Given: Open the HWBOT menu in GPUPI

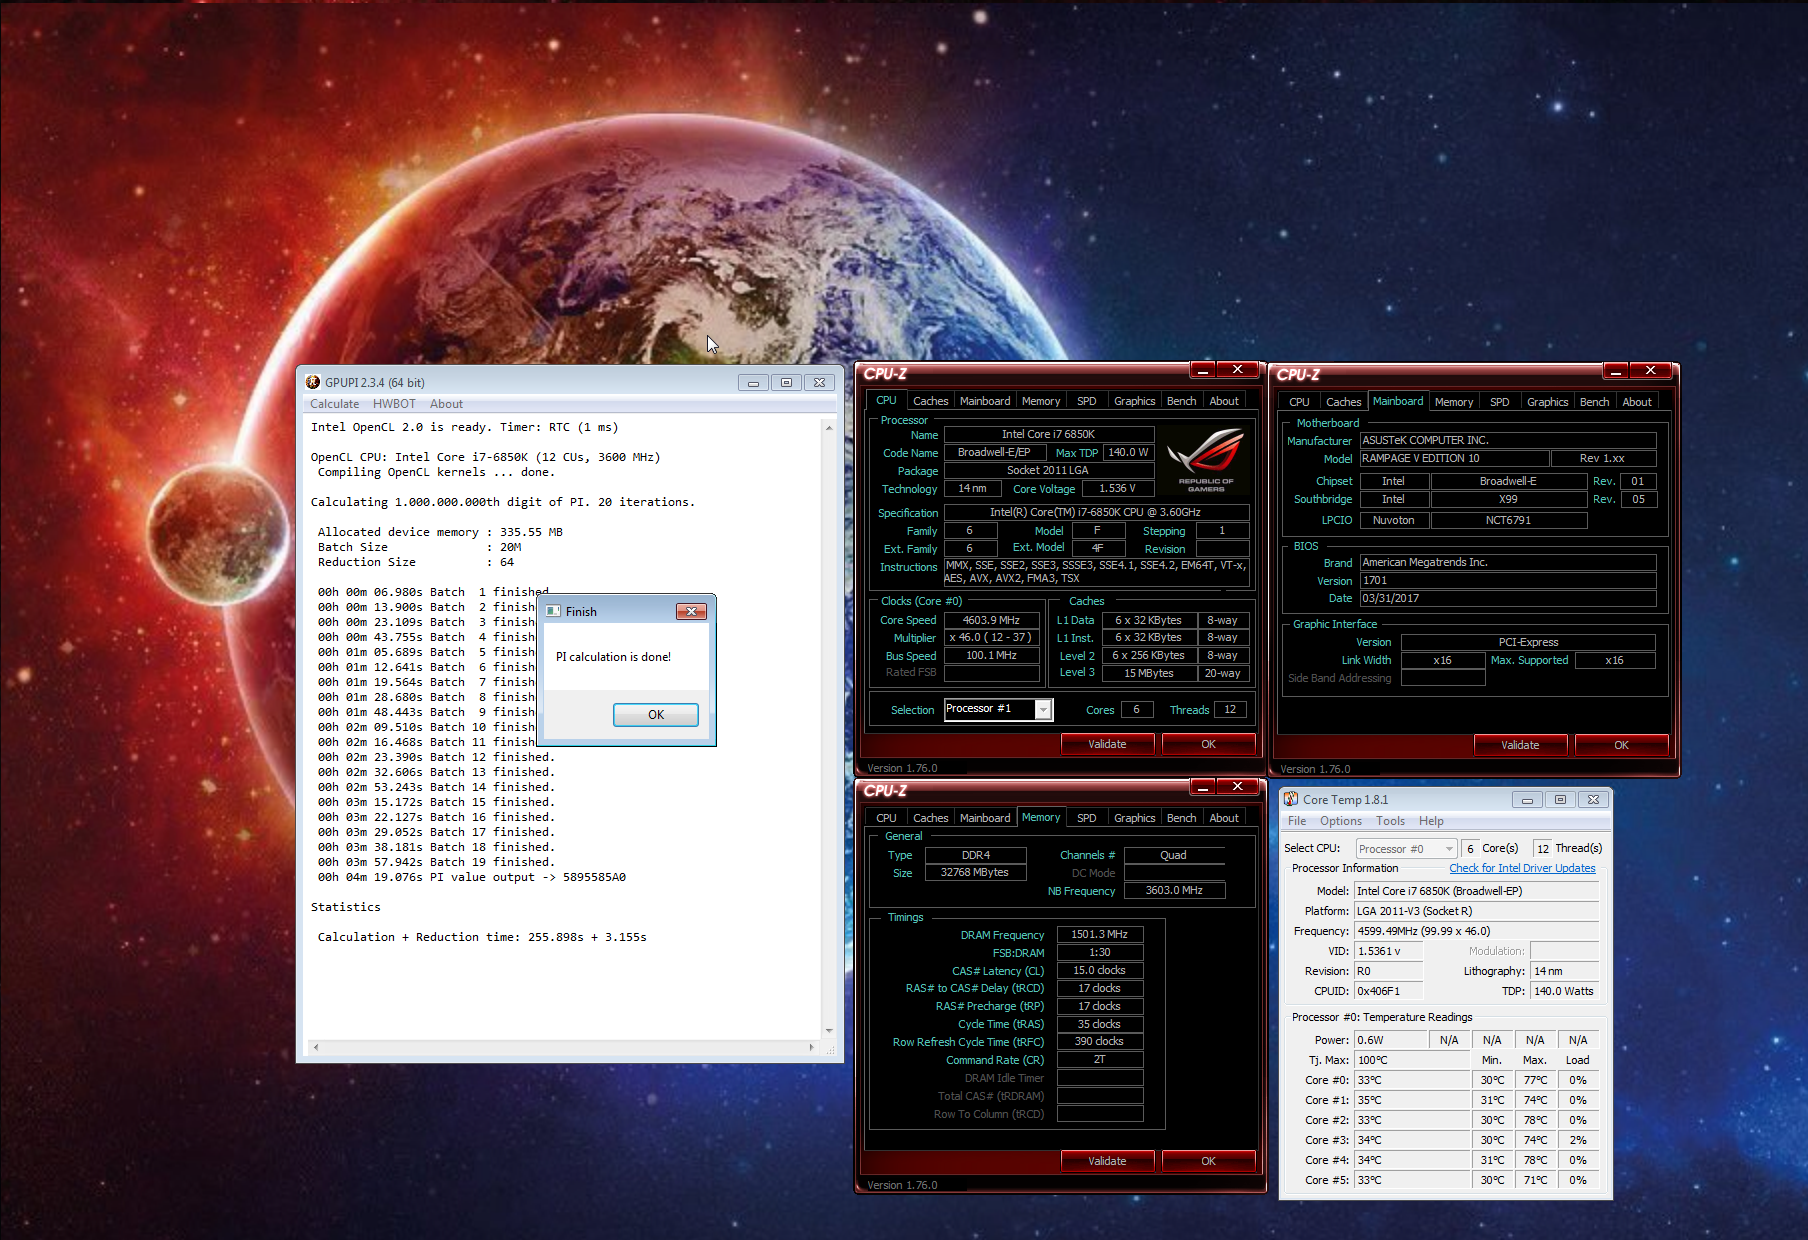Looking at the screenshot, I should 394,404.
